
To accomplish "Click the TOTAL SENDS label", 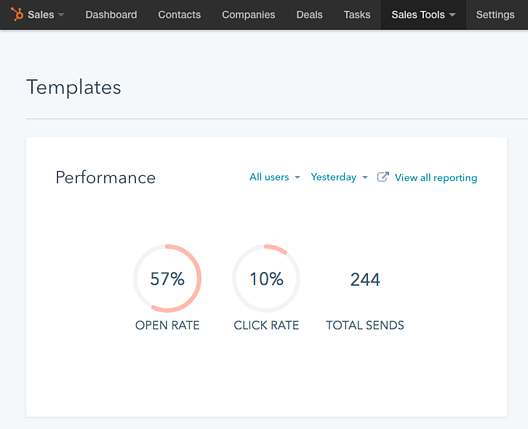I will tap(365, 325).
